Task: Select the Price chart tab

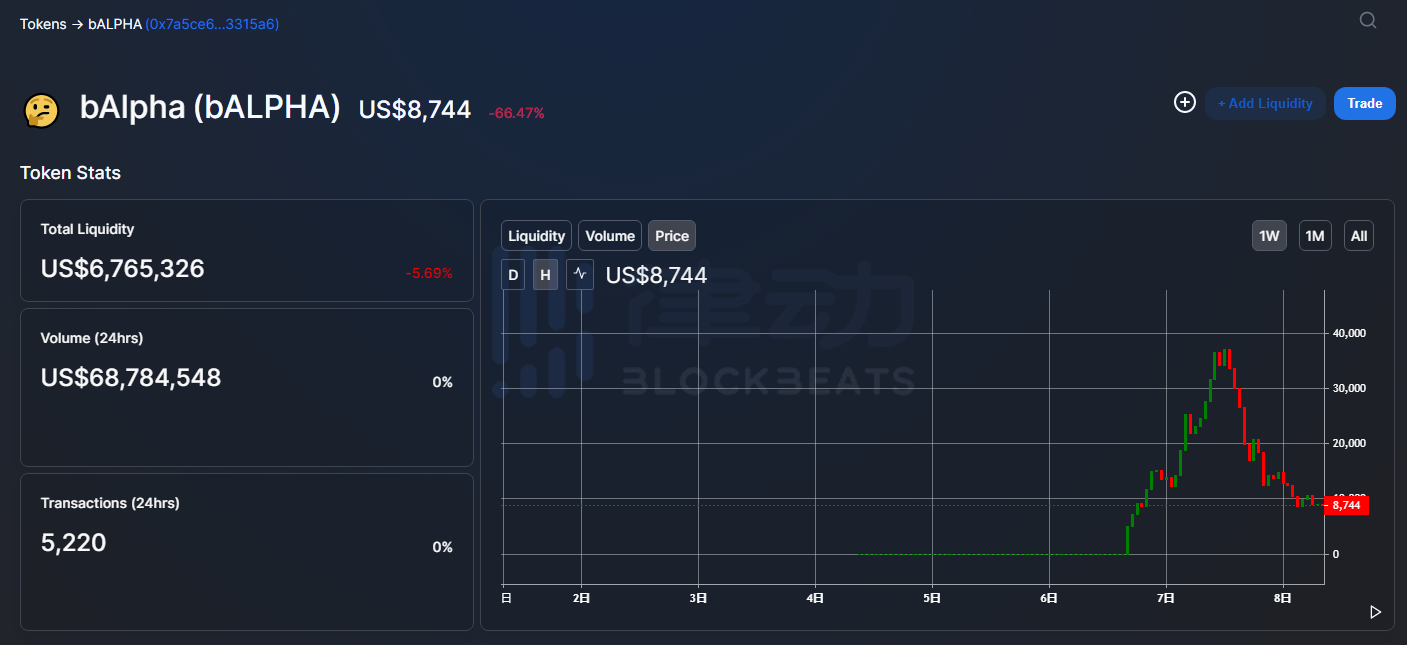Action: 672,236
